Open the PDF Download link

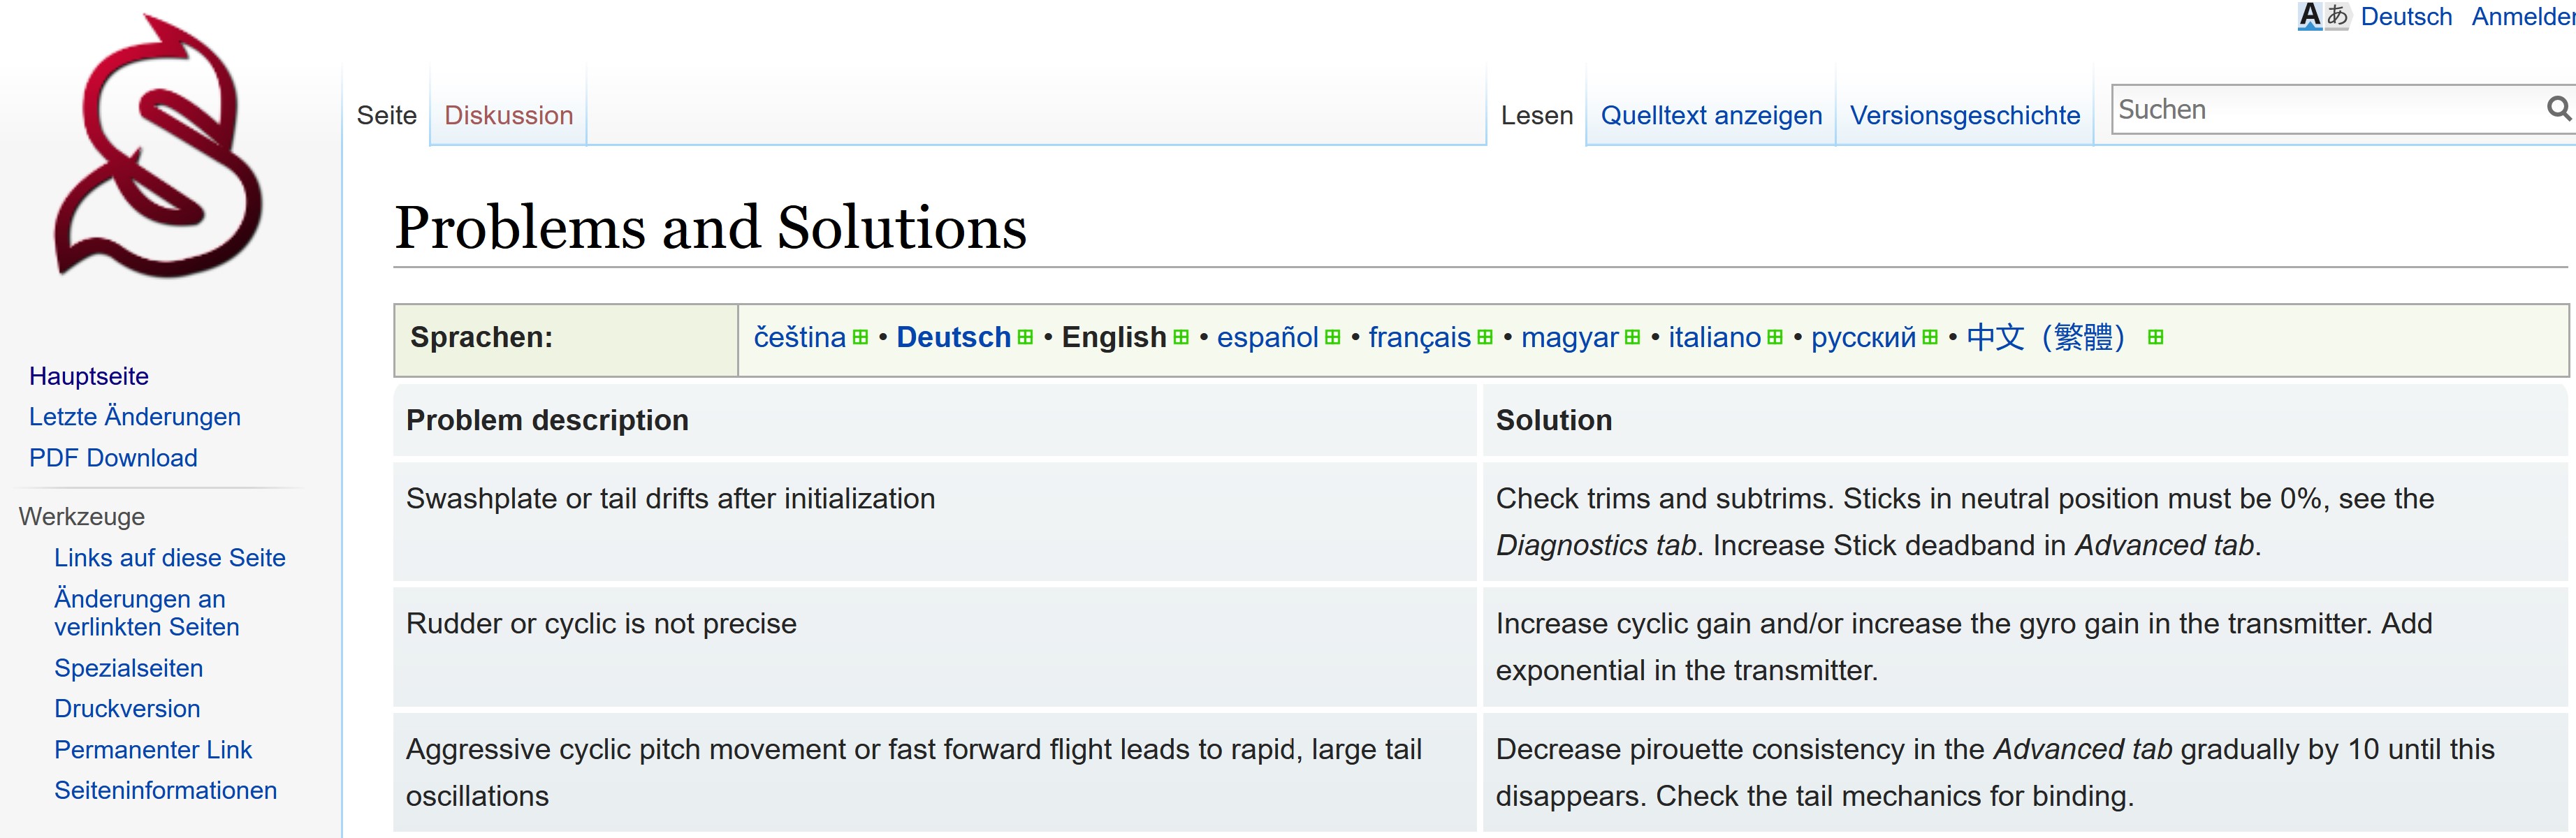click(x=113, y=458)
